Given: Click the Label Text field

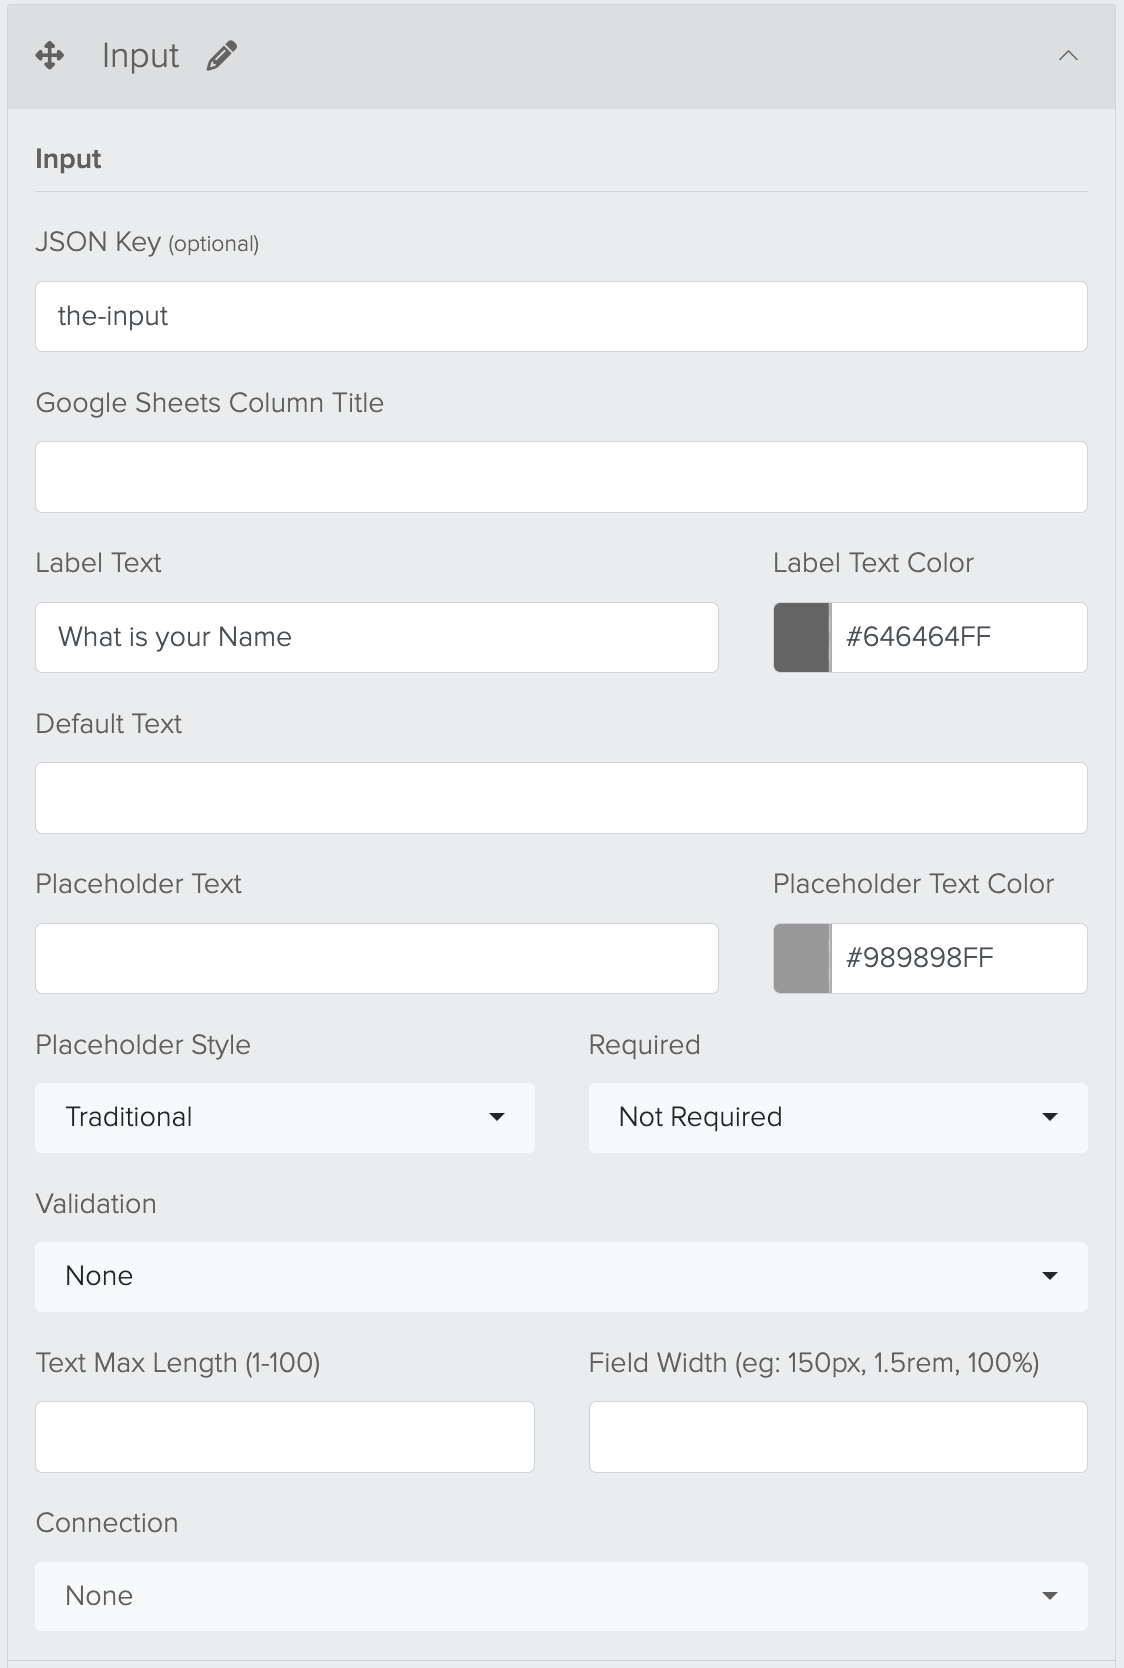Looking at the screenshot, I should pyautogui.click(x=377, y=637).
